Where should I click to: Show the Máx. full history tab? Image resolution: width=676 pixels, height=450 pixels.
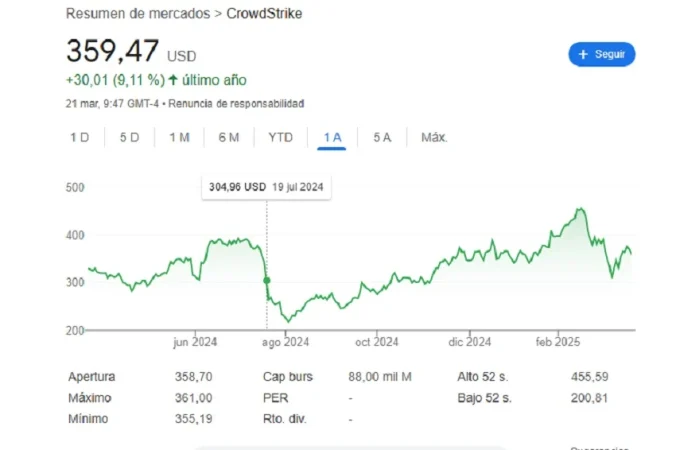pos(434,138)
